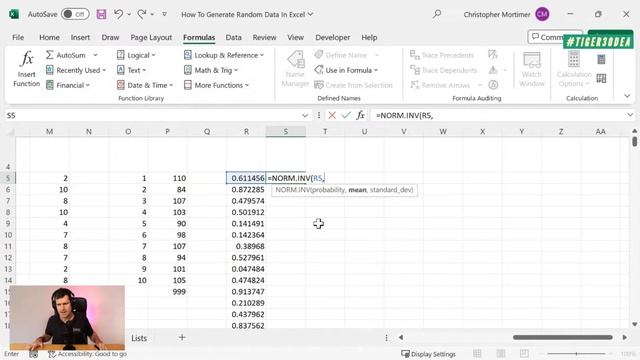Click Define Name button

[347, 55]
